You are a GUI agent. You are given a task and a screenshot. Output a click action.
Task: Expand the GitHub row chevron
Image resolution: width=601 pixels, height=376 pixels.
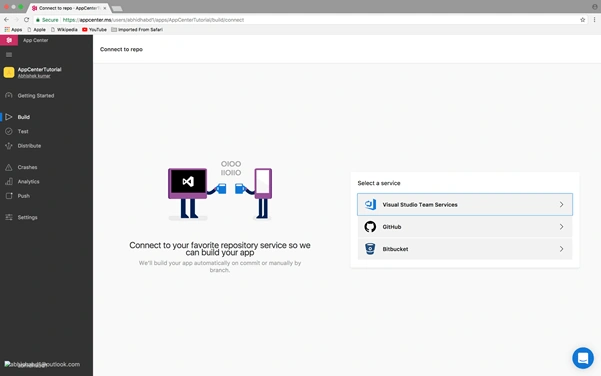561,227
